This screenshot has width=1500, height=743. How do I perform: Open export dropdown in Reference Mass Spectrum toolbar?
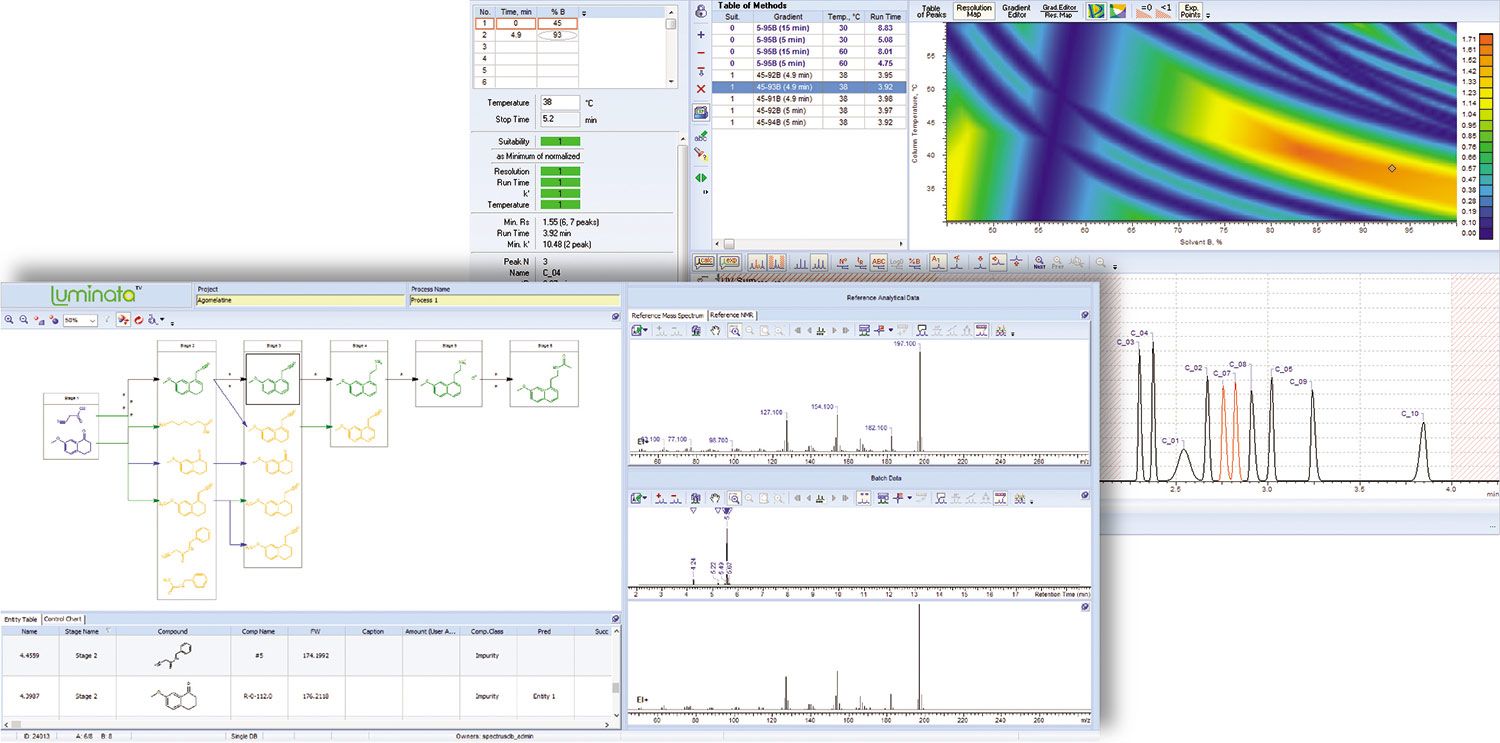click(x=646, y=330)
